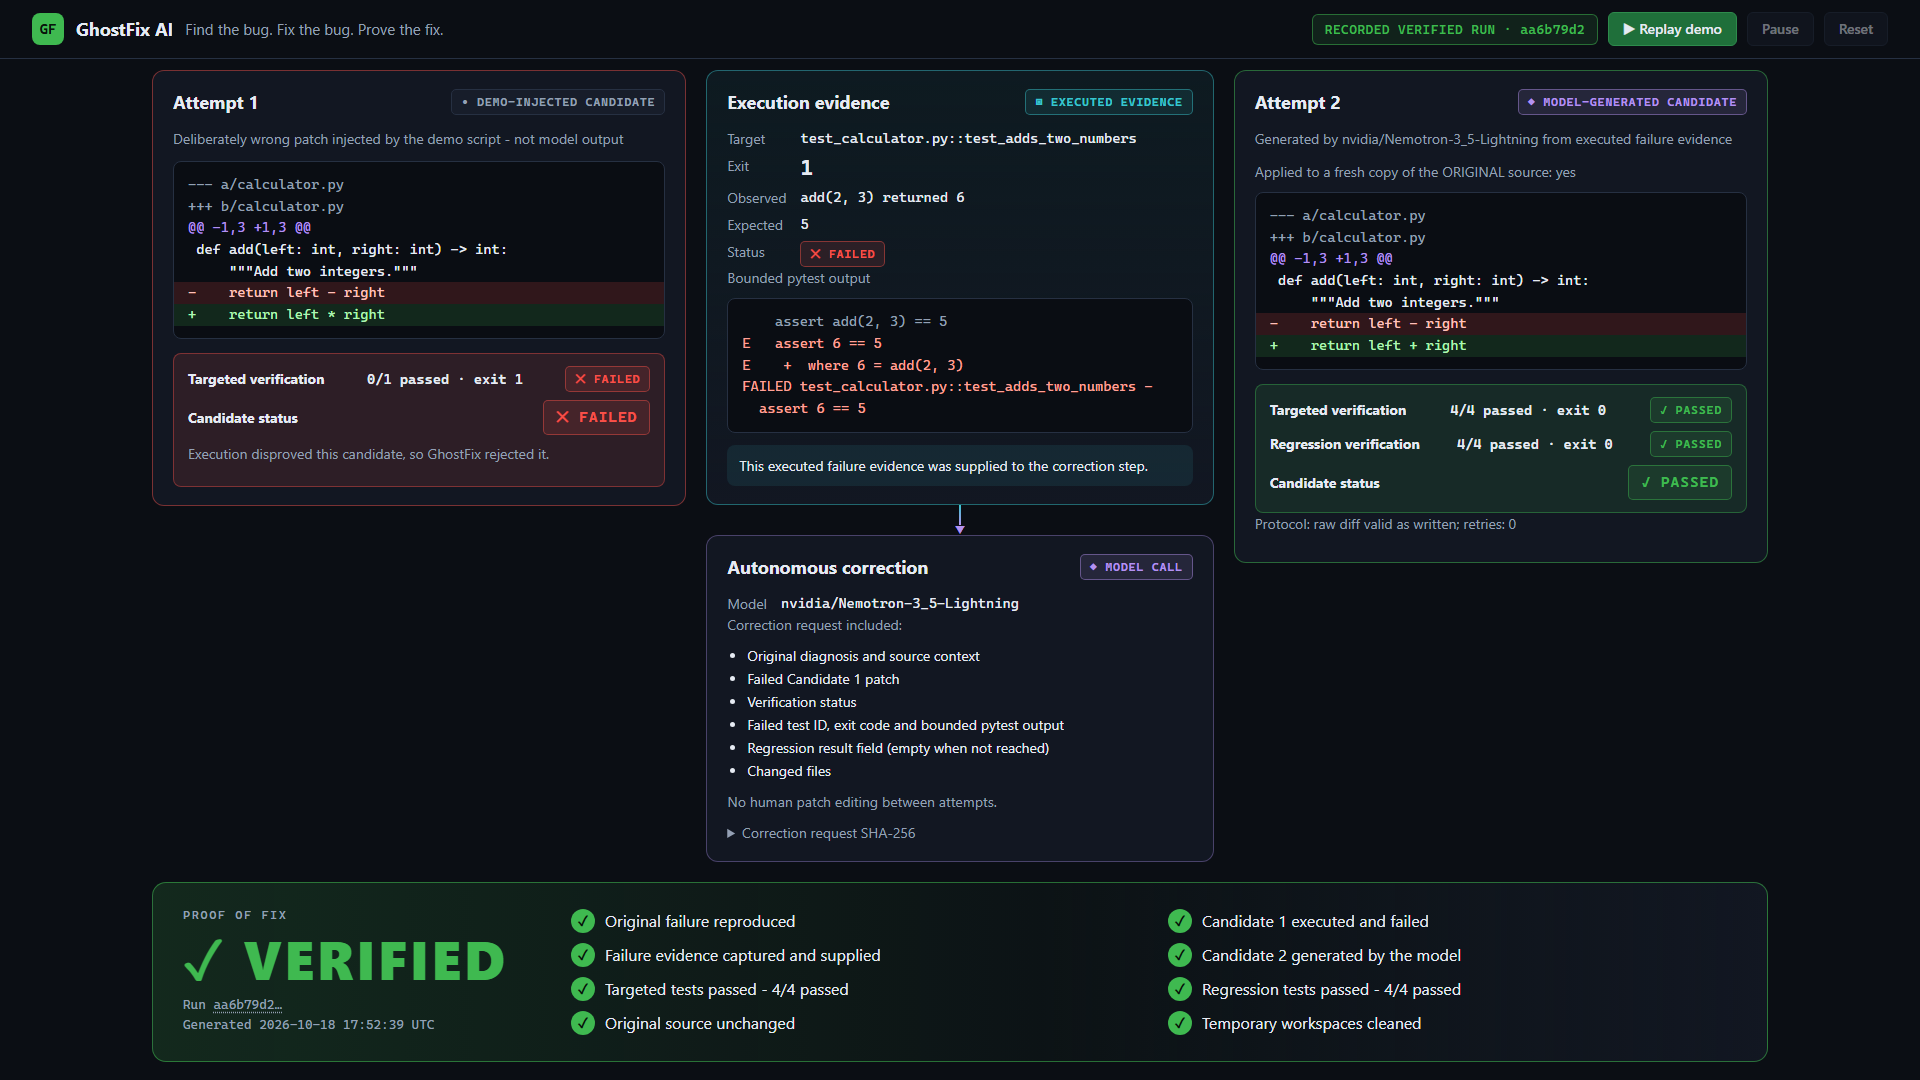This screenshot has width=1920, height=1080.
Task: Click the Recorded Verified Run aa6b79d2 badge
Action: 1454,29
